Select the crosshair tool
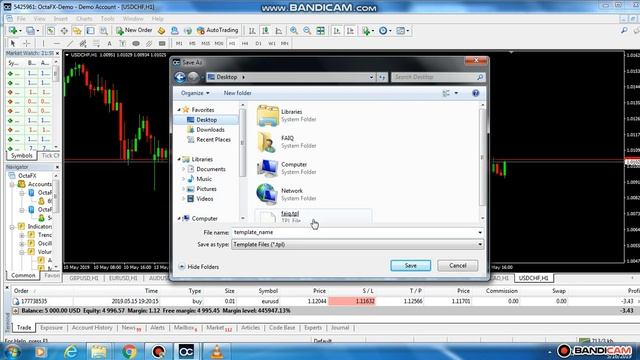This screenshot has height=360, width=640. [27, 43]
